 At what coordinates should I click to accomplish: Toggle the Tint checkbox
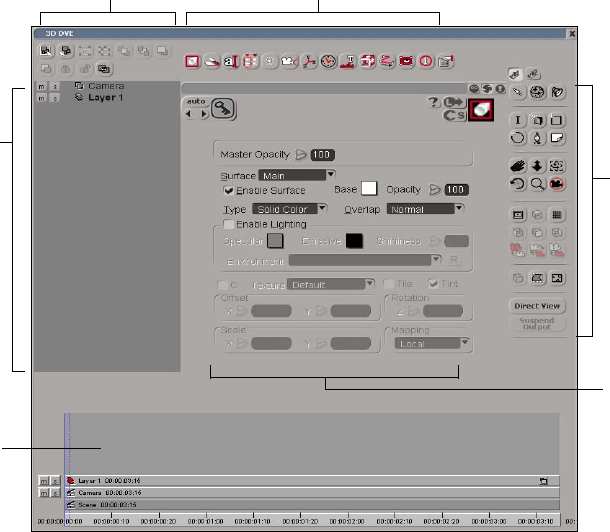pyautogui.click(x=433, y=284)
